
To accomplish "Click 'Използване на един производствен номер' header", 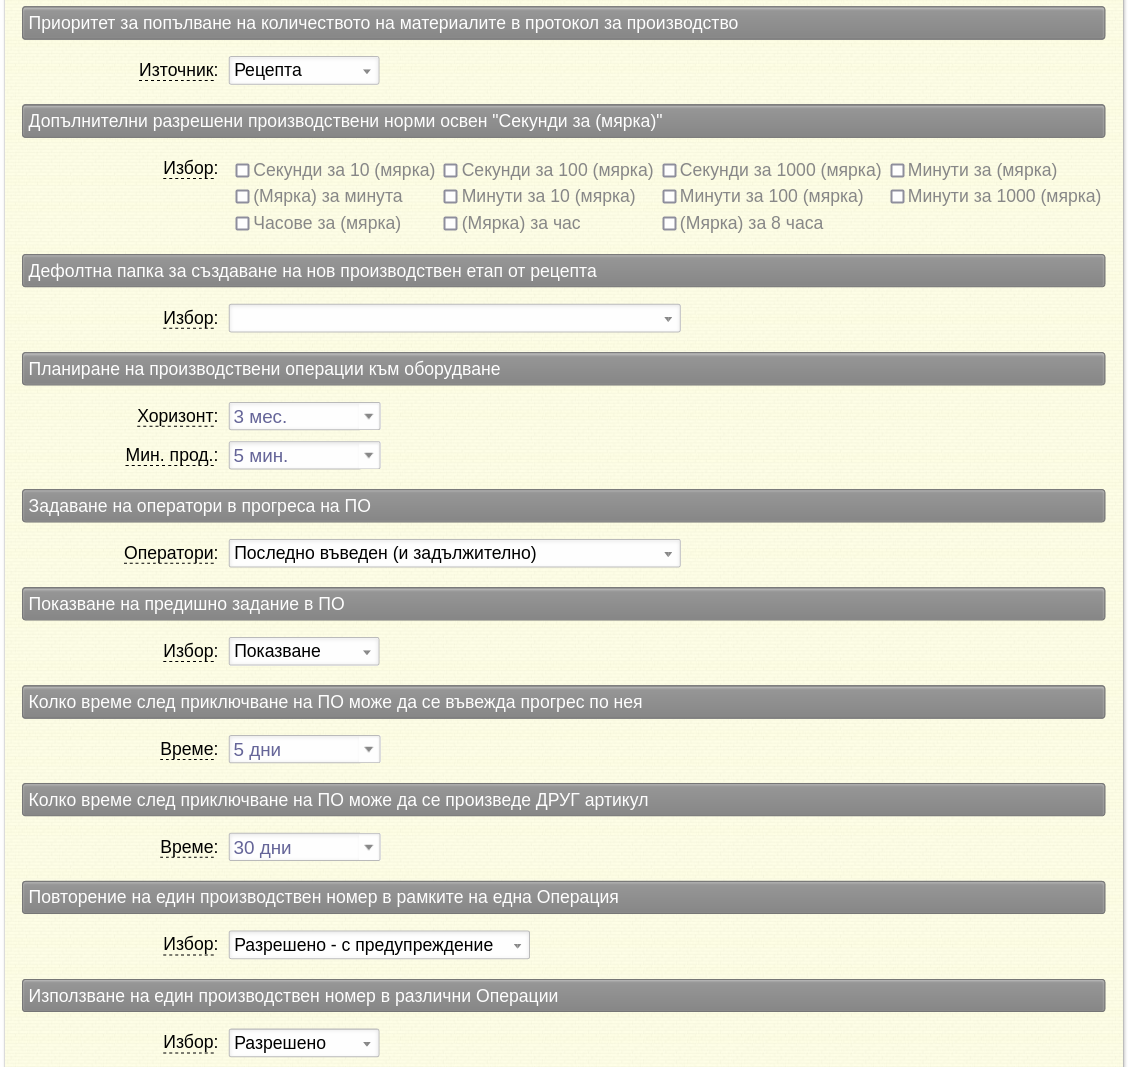I will tap(563, 996).
